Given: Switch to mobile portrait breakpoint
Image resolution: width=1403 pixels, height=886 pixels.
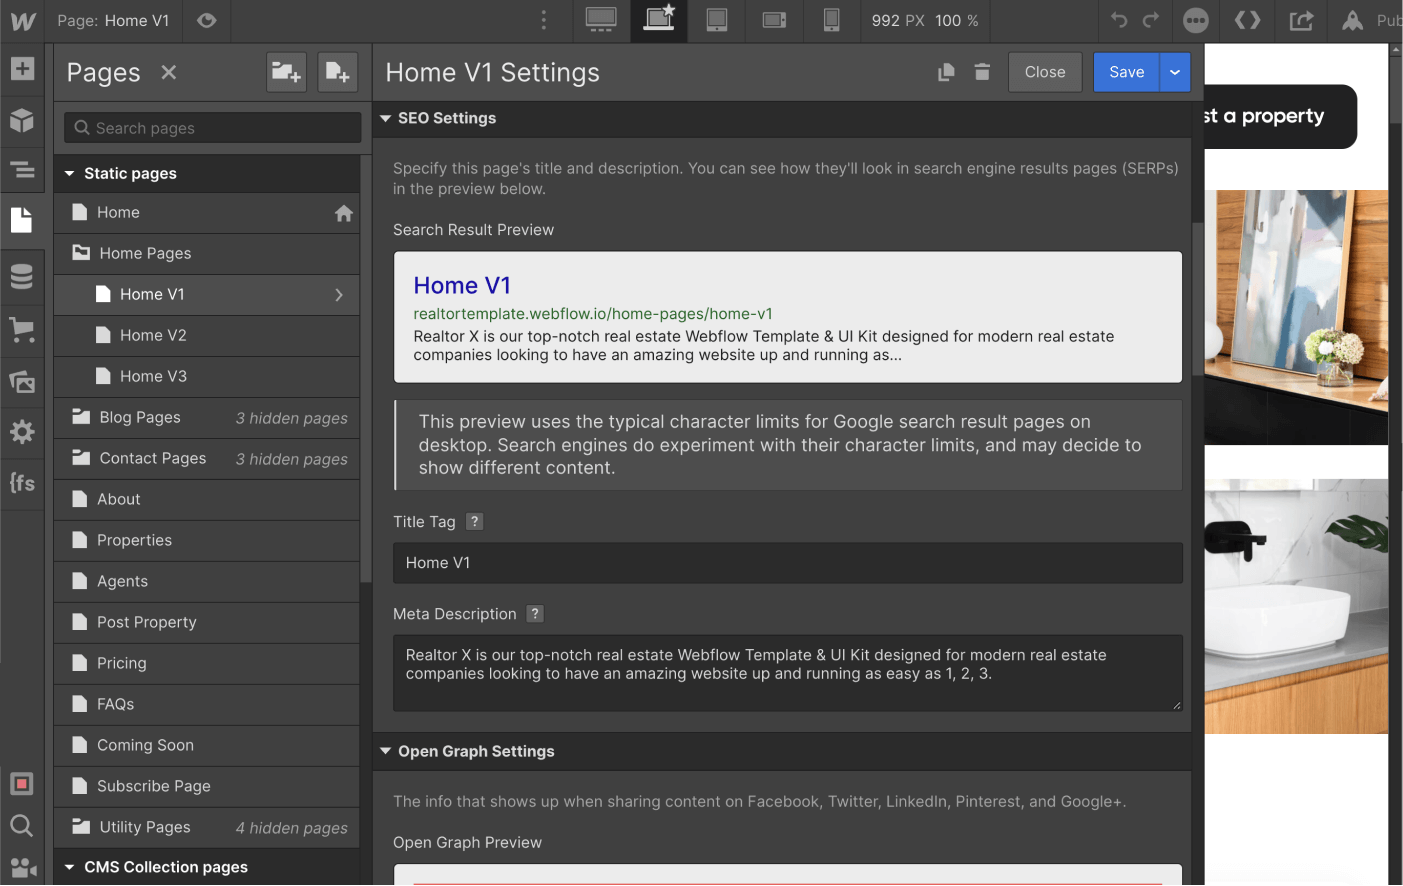Looking at the screenshot, I should pos(831,20).
